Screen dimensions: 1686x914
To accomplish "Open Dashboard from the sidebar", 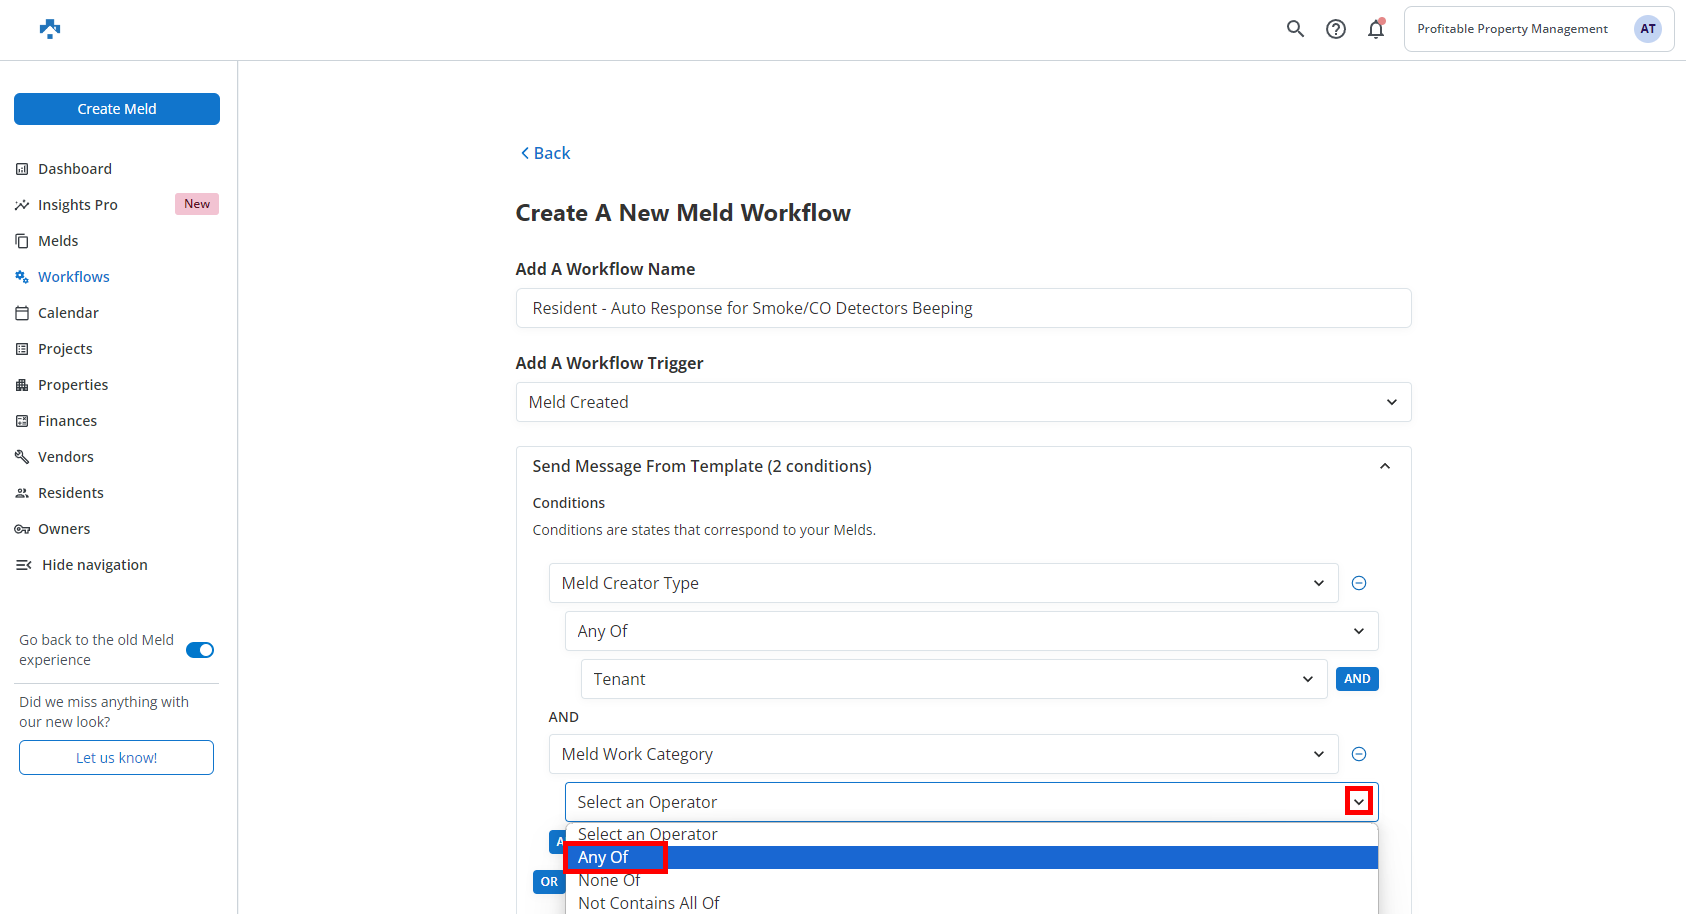I will tap(75, 169).
